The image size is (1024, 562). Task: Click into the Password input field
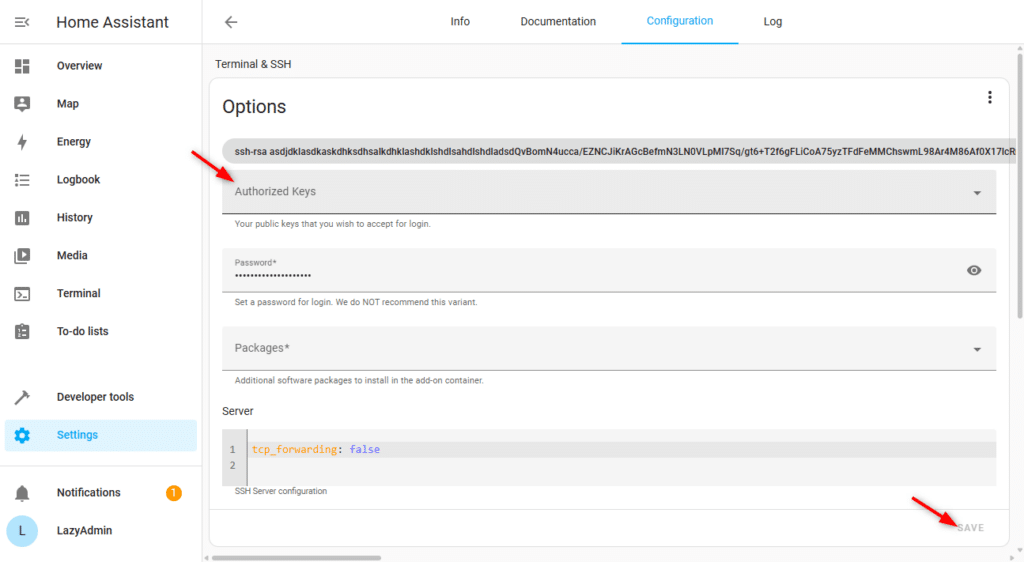click(x=590, y=274)
